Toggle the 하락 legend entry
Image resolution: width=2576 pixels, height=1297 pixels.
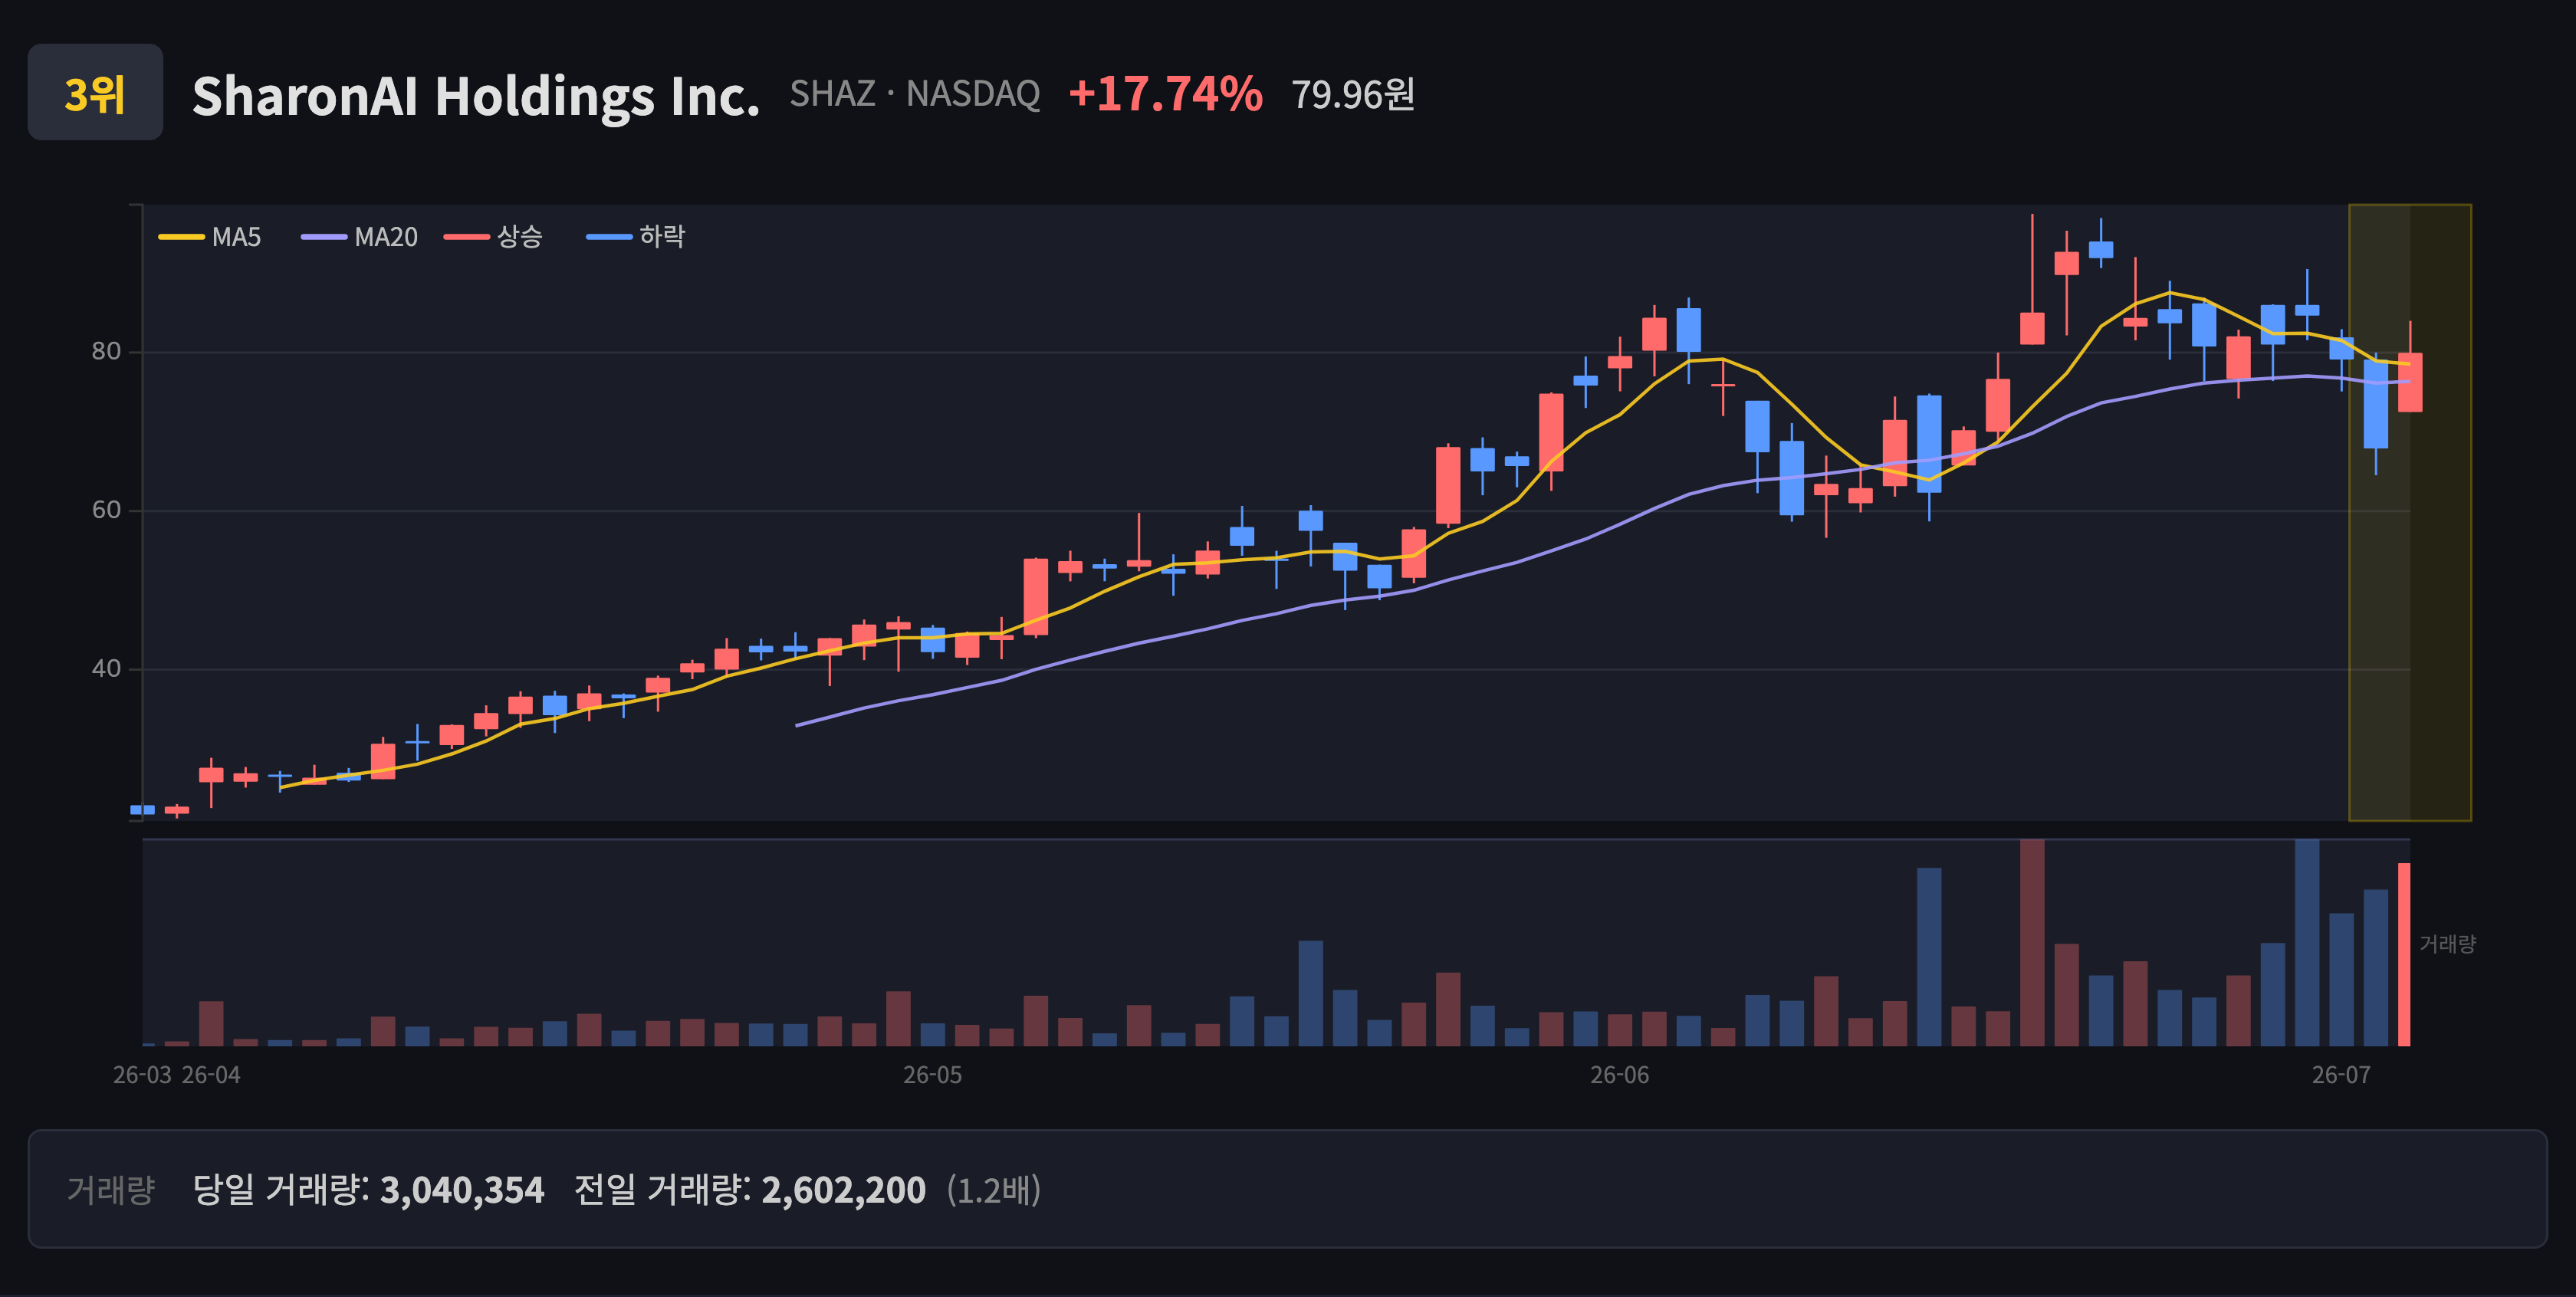636,237
